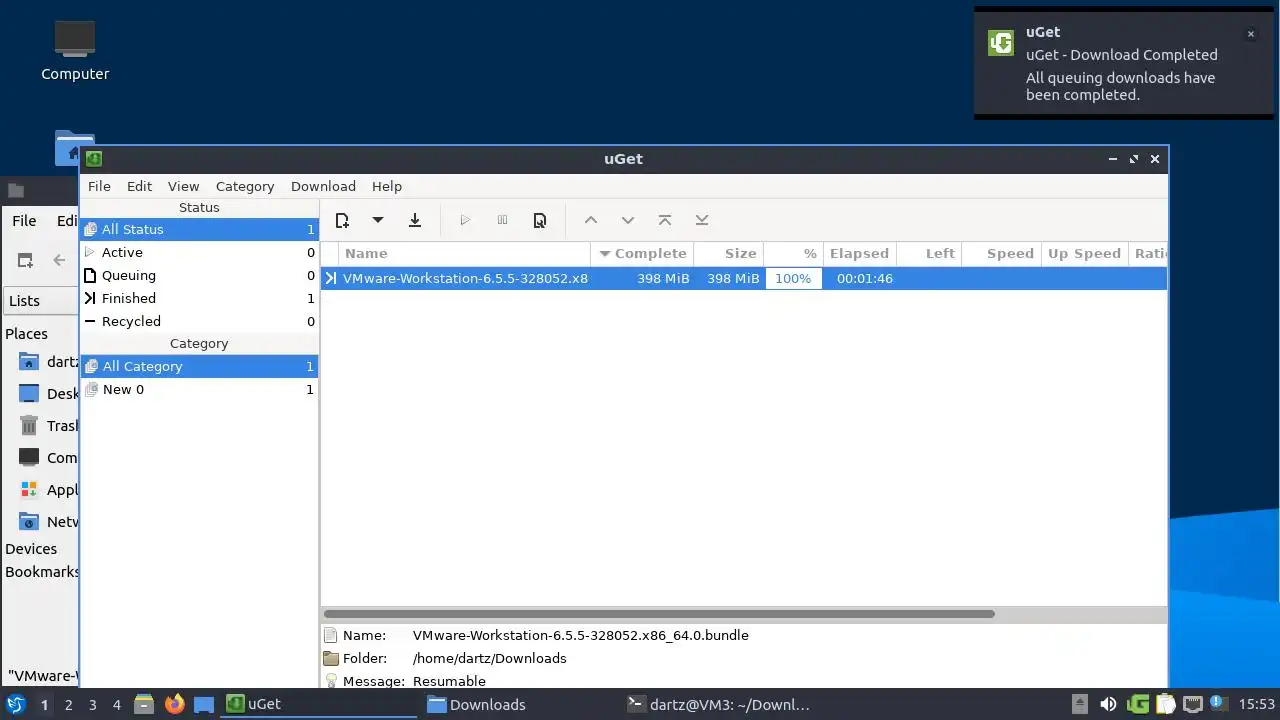The height and width of the screenshot is (720, 1280).
Task: Click the clock showing 15:53
Action: coord(1257,705)
